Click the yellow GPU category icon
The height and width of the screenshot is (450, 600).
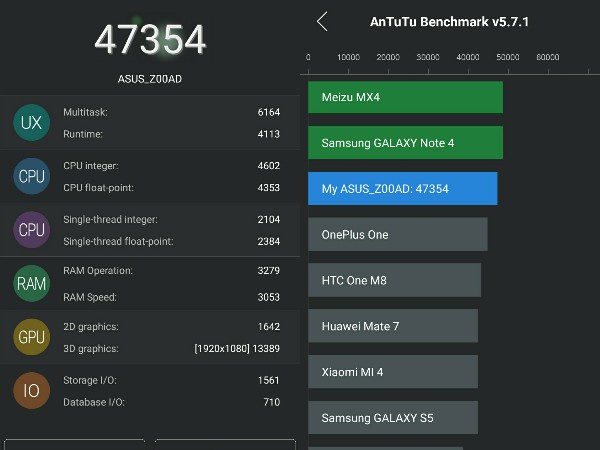click(31, 337)
